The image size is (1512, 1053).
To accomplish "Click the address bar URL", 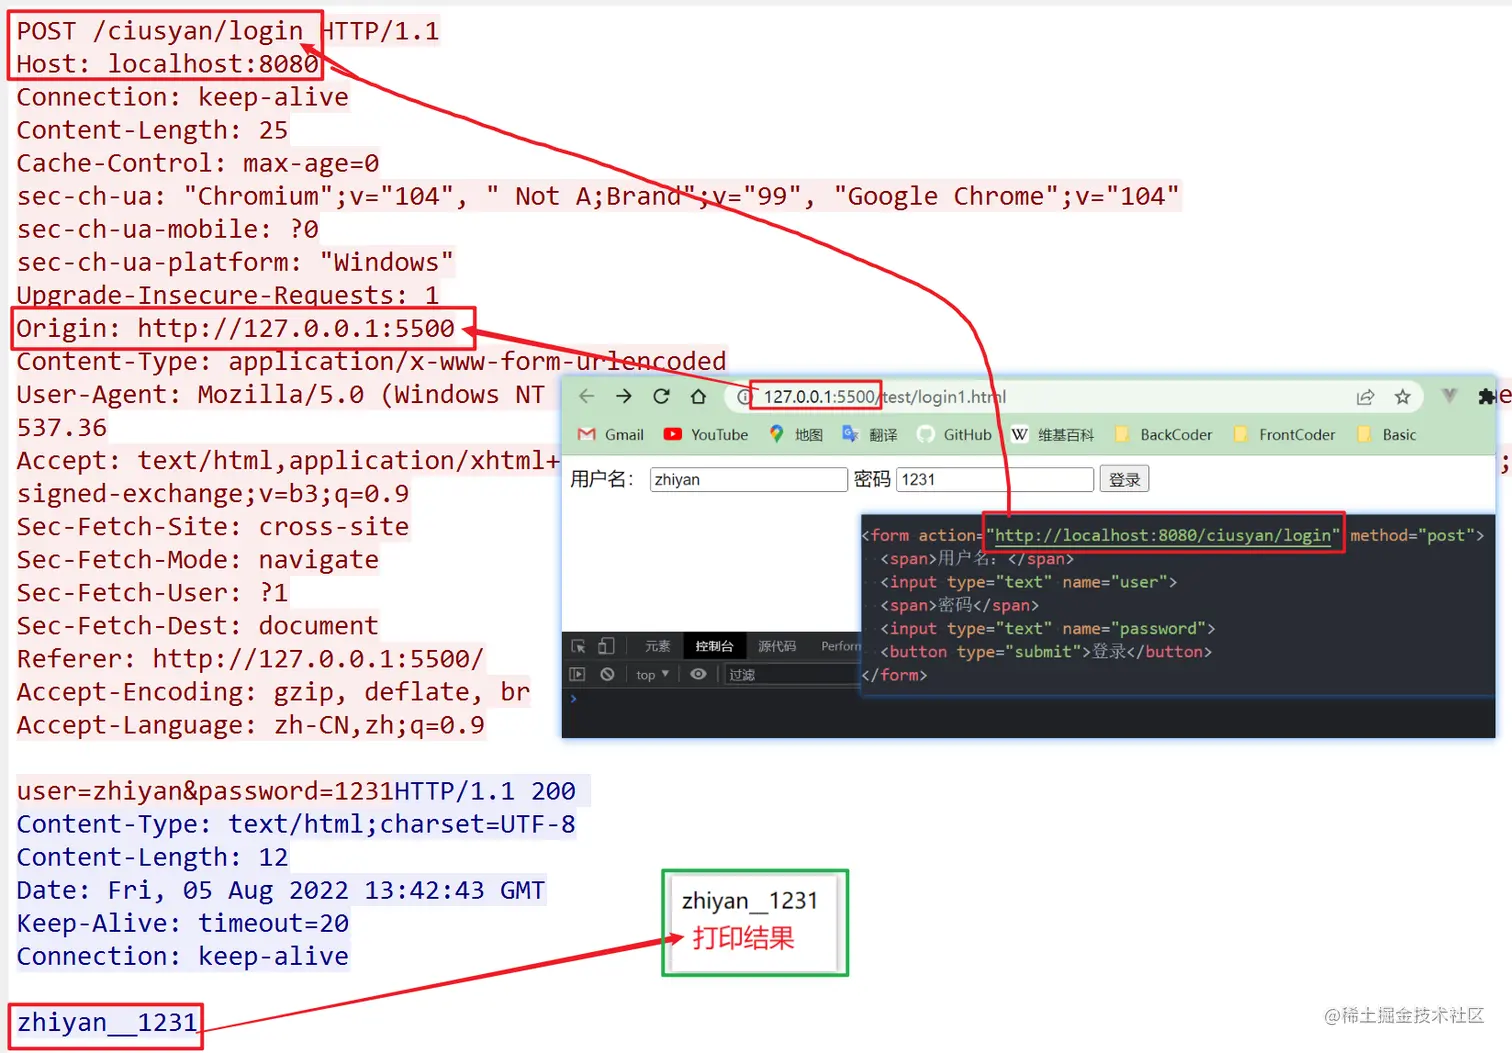I will [x=885, y=397].
